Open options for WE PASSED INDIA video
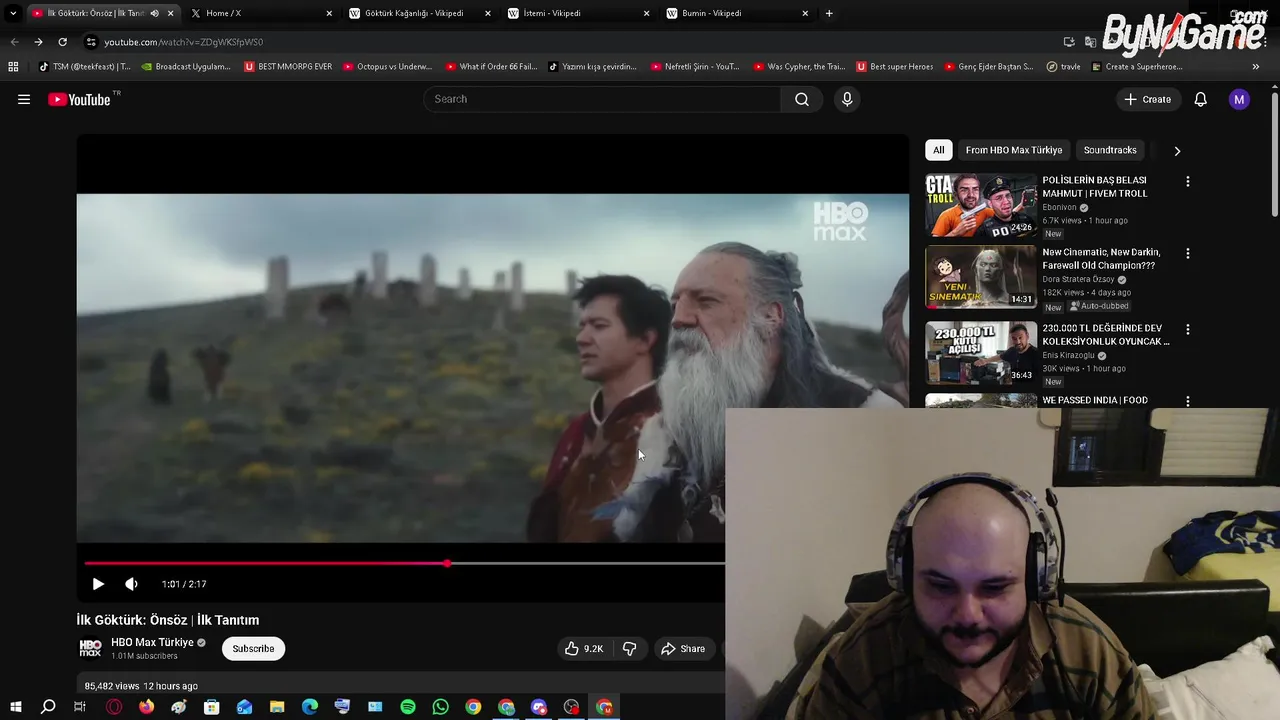The image size is (1280, 720). click(1187, 401)
